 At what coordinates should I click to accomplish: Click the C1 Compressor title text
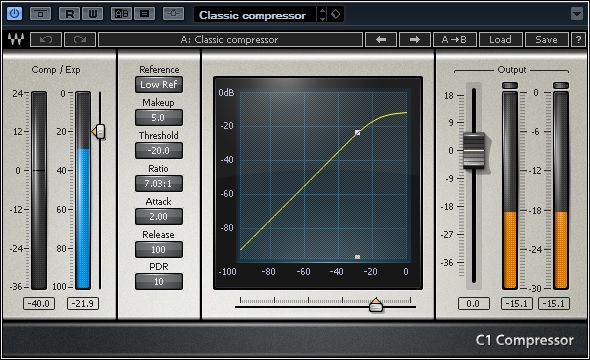pos(525,340)
